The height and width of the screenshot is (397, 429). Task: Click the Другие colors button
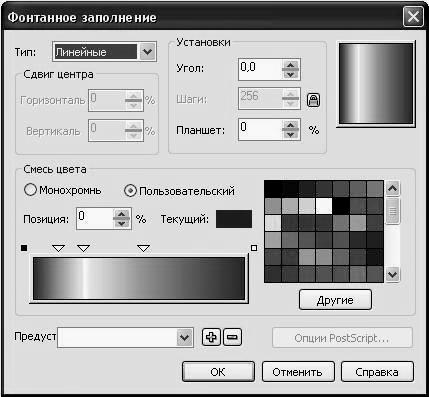pos(335,300)
